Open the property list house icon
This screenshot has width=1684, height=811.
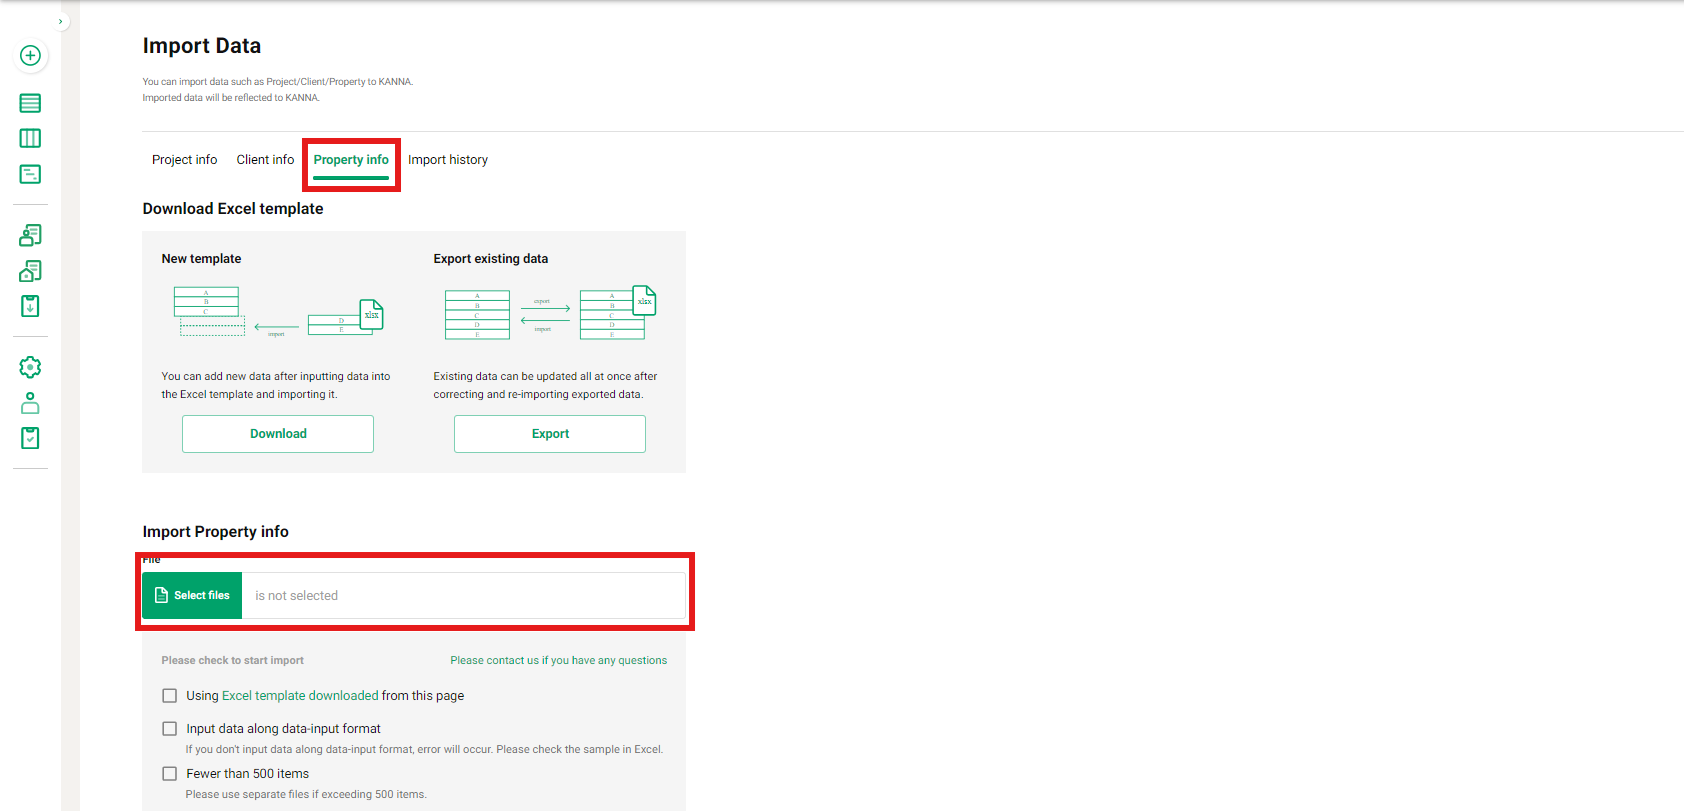30,271
